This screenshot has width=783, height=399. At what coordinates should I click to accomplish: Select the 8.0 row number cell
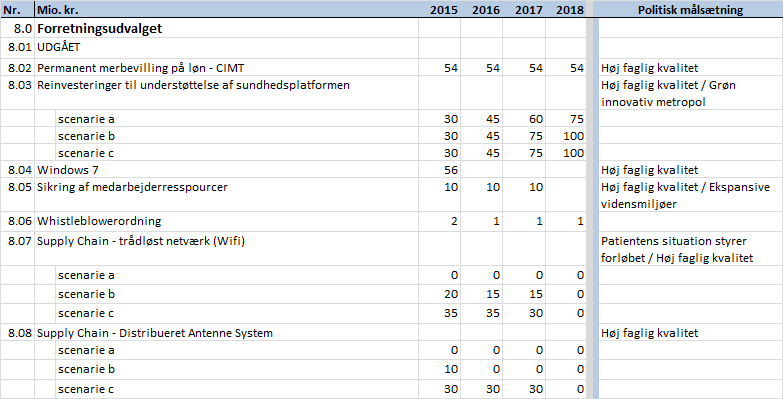pyautogui.click(x=17, y=28)
